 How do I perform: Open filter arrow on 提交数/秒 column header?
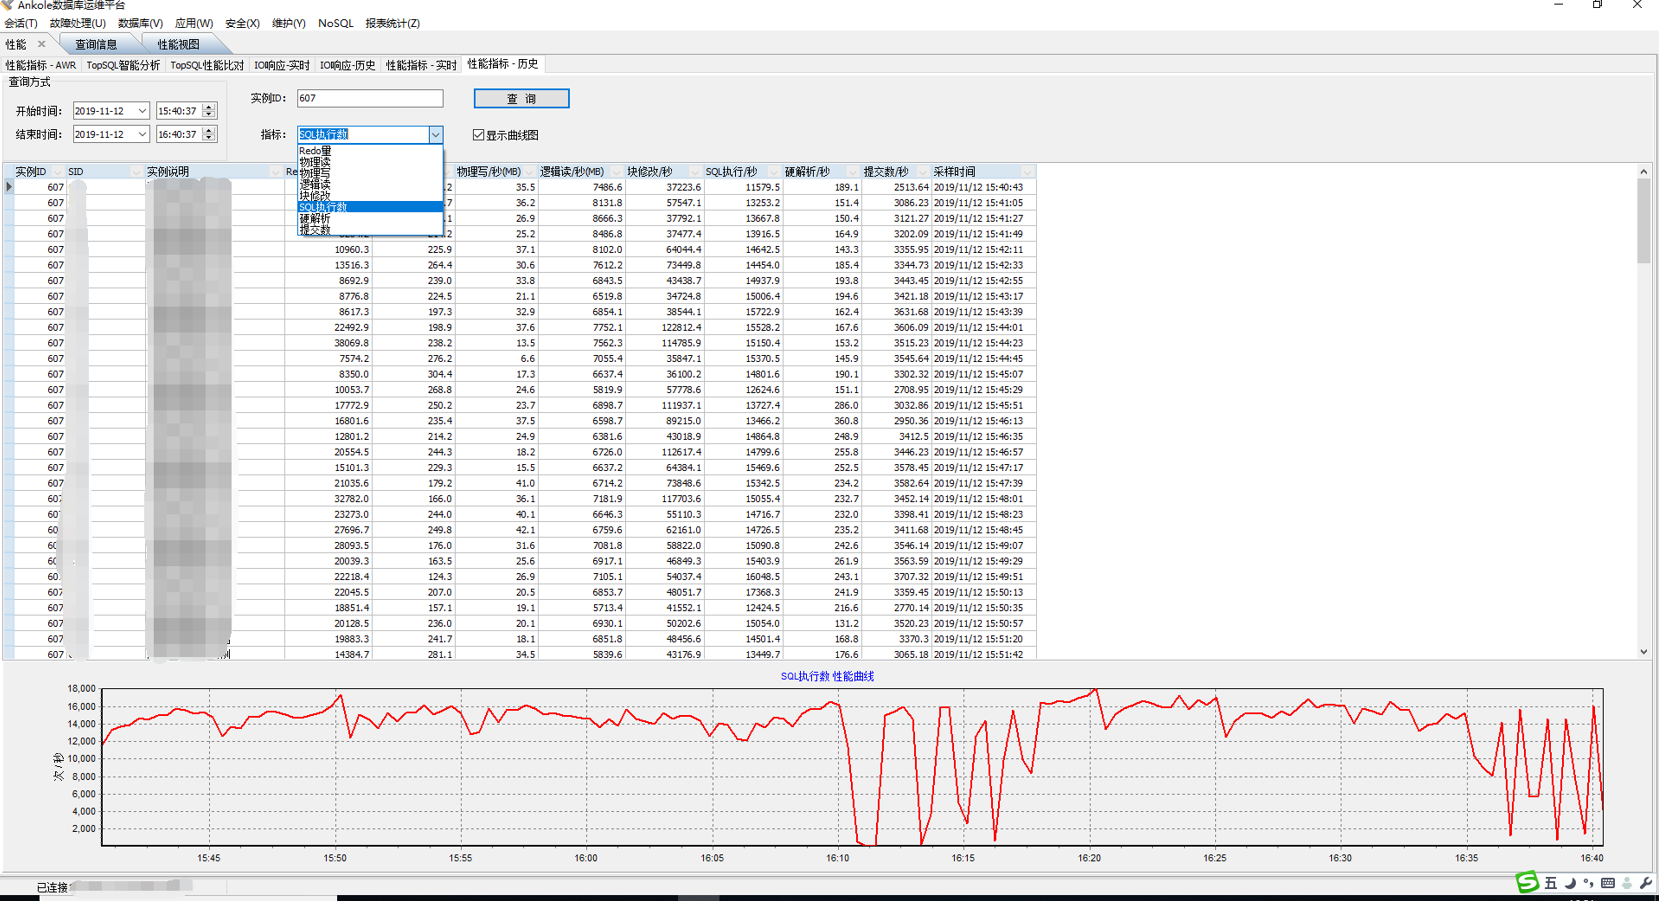coord(923,172)
